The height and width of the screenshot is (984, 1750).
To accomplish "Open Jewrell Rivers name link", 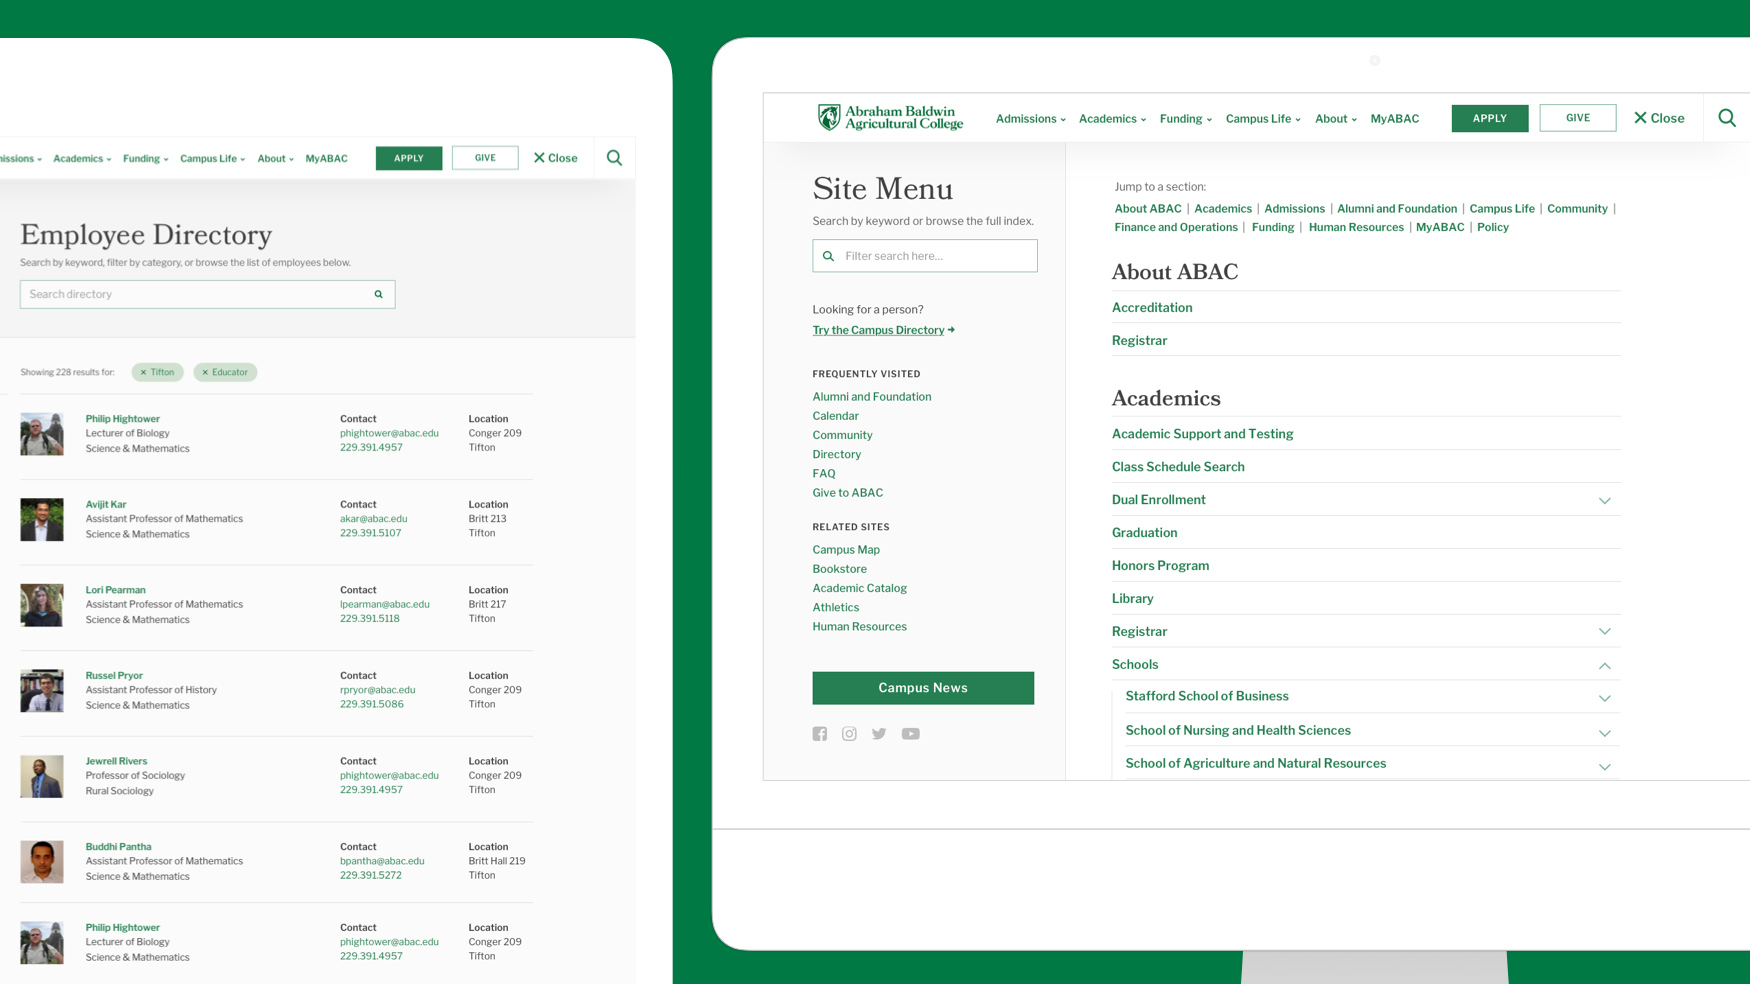I will pyautogui.click(x=116, y=761).
